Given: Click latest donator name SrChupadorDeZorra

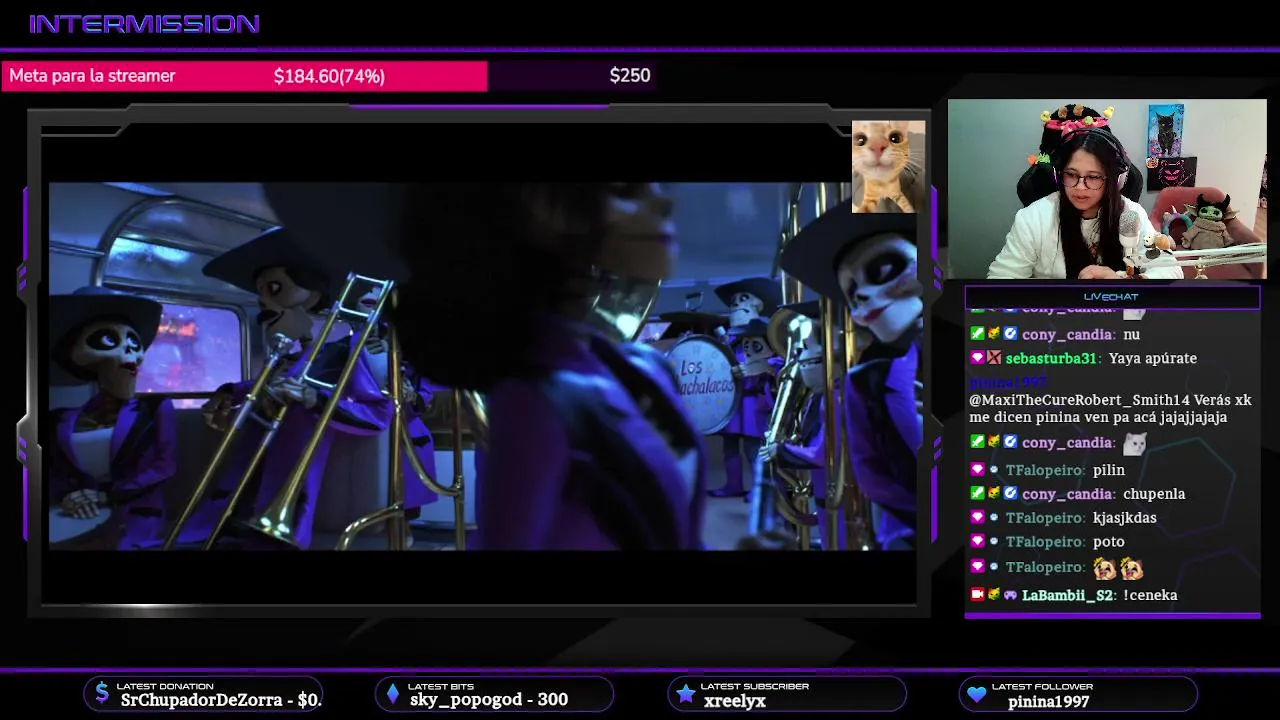Looking at the screenshot, I should [x=201, y=700].
